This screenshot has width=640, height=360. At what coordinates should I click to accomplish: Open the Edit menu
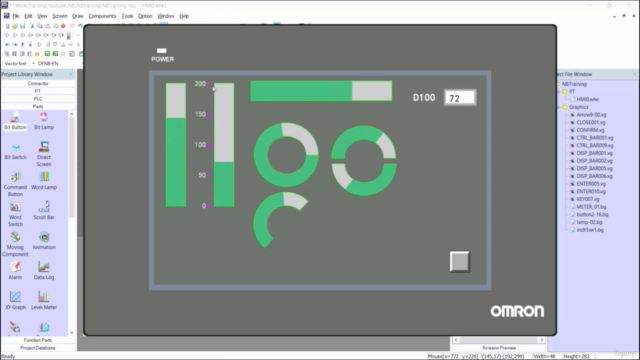click(x=28, y=16)
